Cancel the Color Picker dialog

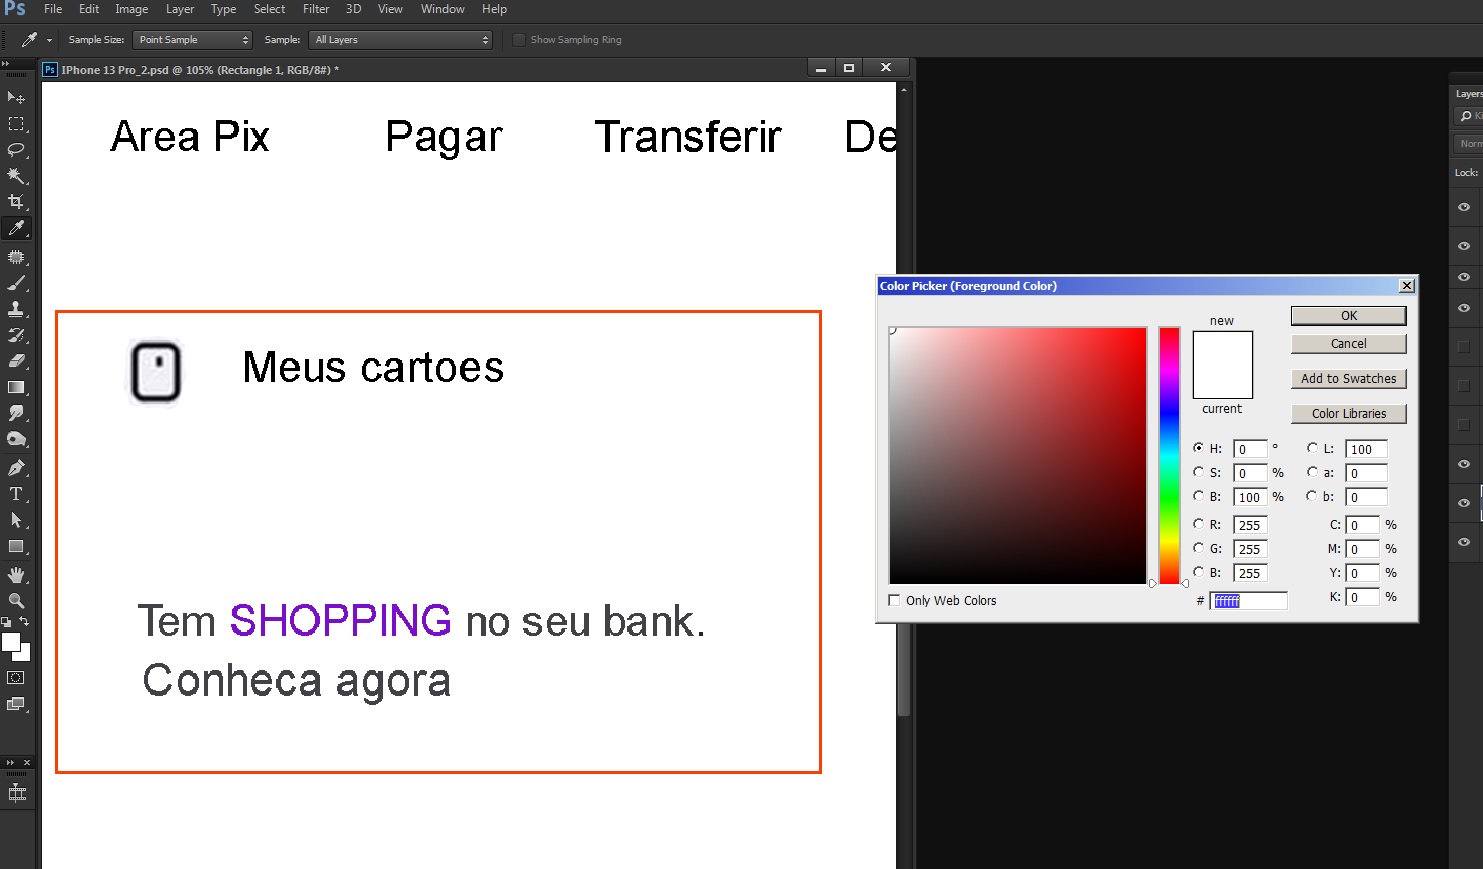(x=1348, y=344)
